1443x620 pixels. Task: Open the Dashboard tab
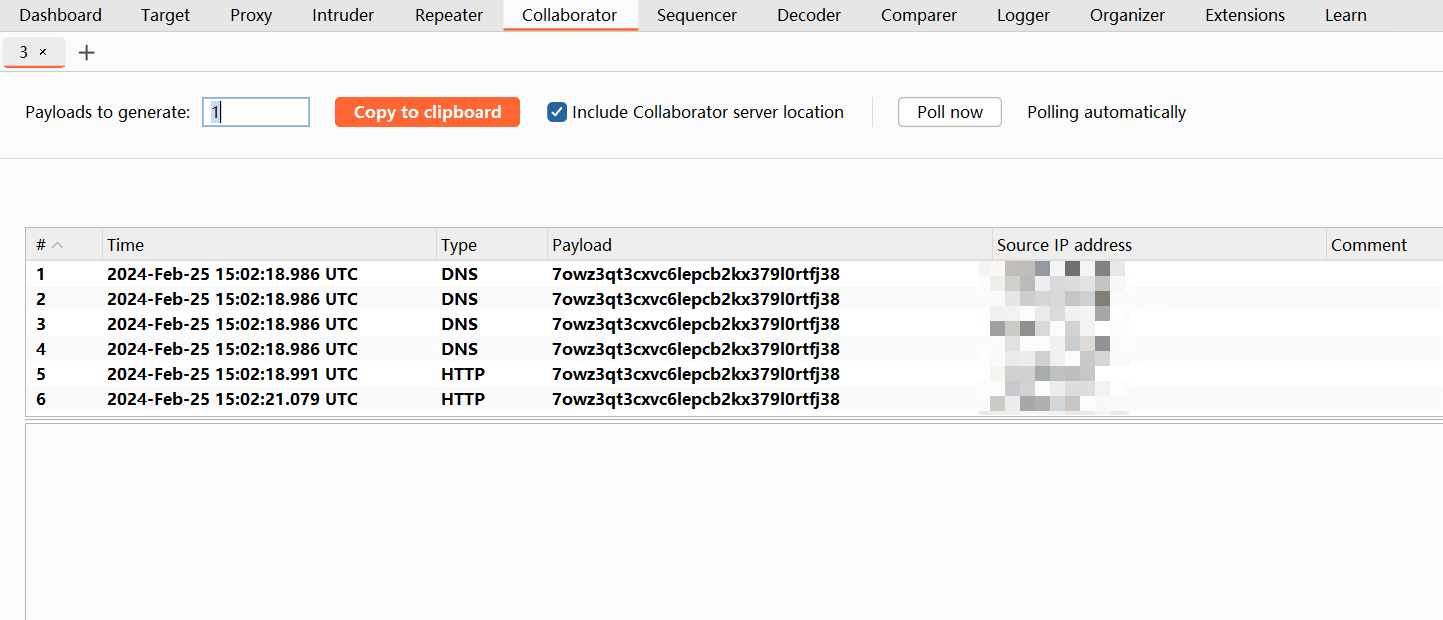tap(60, 15)
